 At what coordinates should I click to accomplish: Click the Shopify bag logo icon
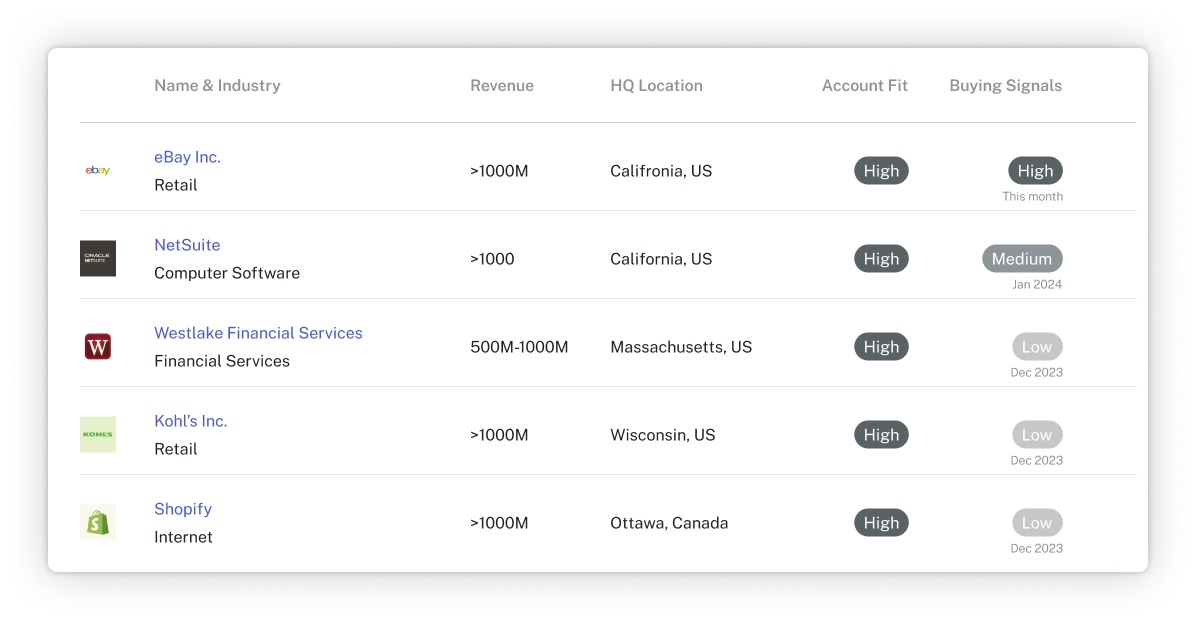tap(98, 522)
